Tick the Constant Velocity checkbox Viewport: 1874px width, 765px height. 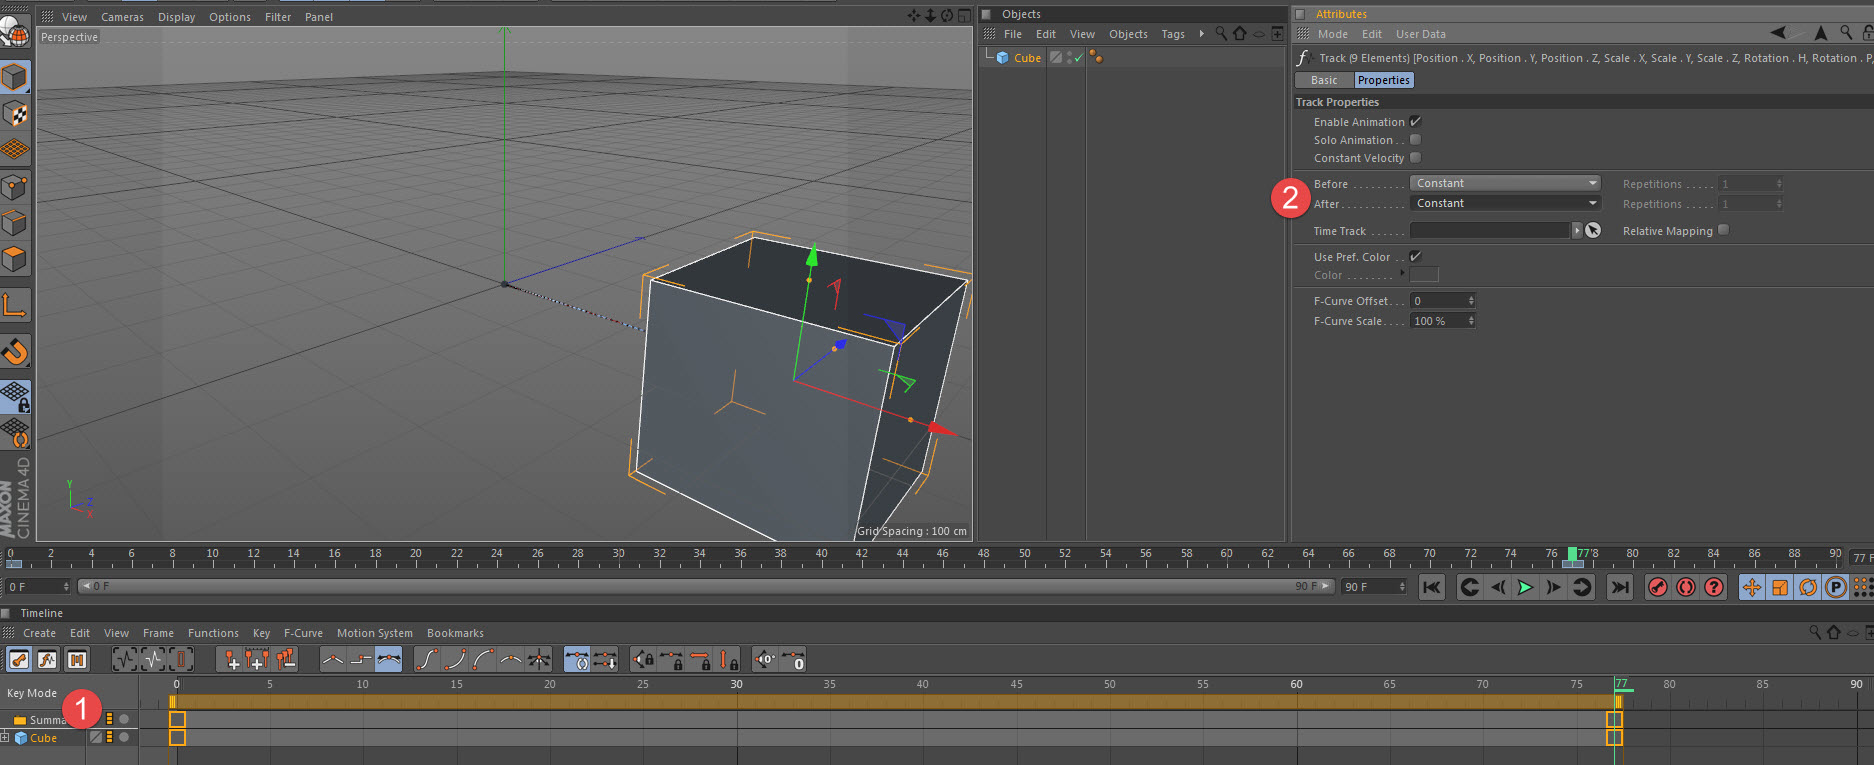pos(1415,158)
